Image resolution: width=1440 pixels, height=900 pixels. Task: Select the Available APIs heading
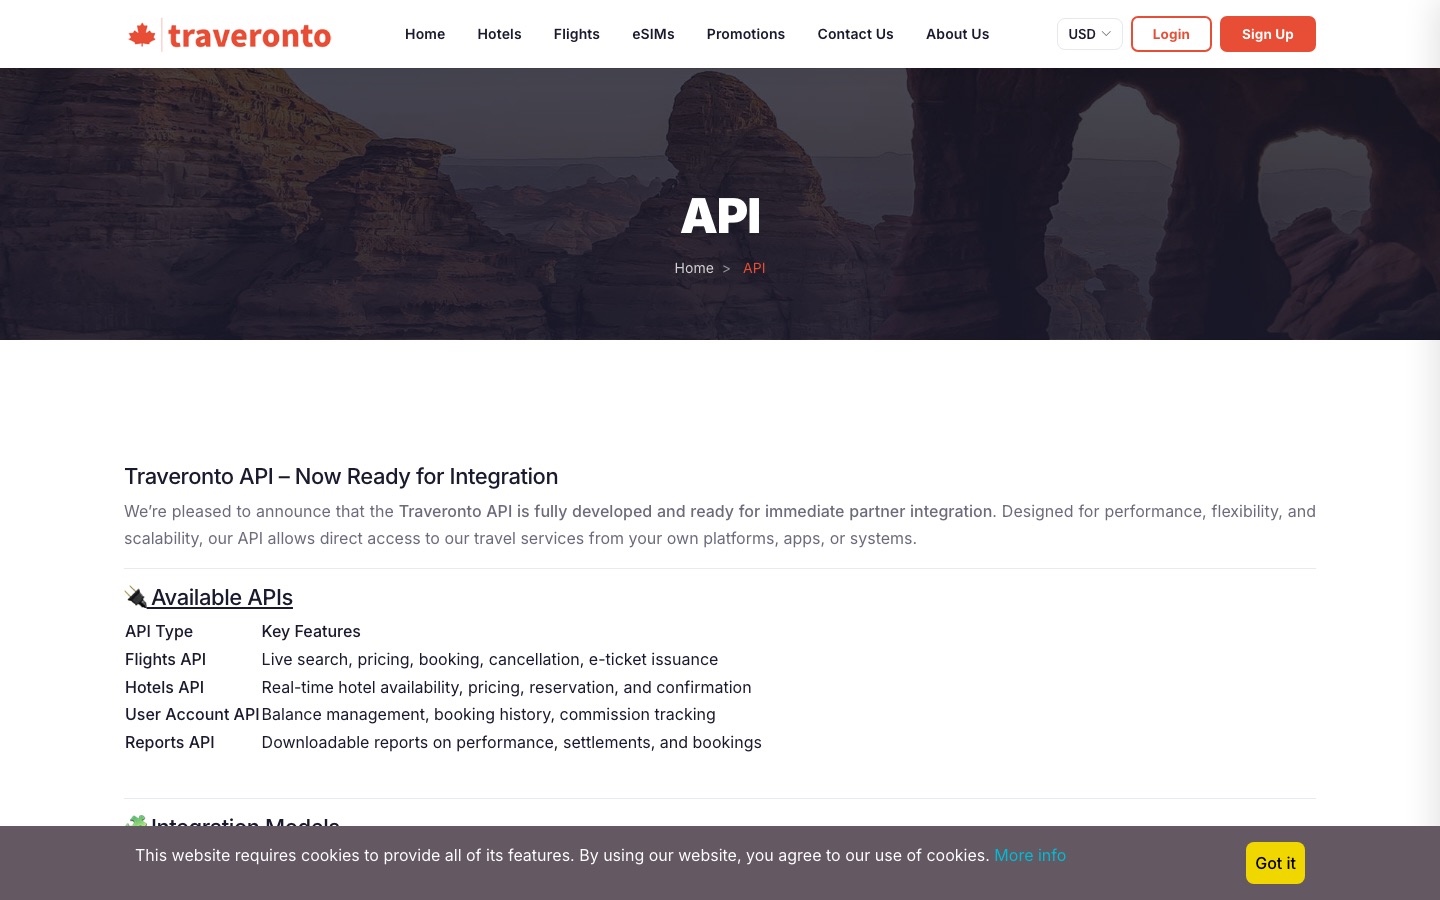(x=222, y=597)
